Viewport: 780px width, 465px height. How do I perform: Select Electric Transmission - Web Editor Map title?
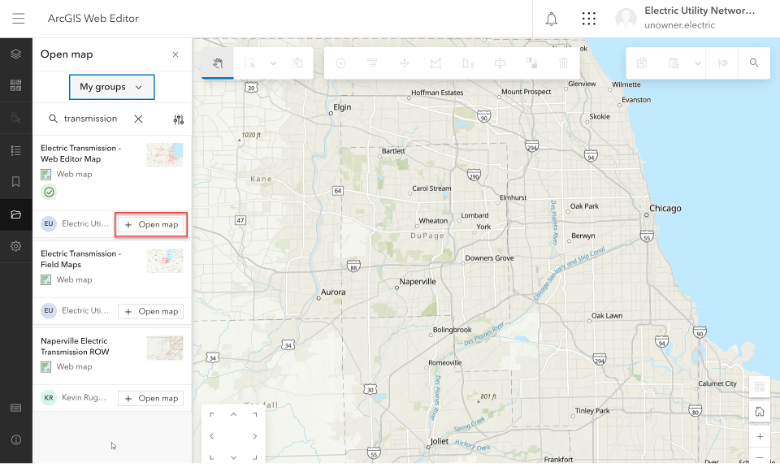click(81, 153)
